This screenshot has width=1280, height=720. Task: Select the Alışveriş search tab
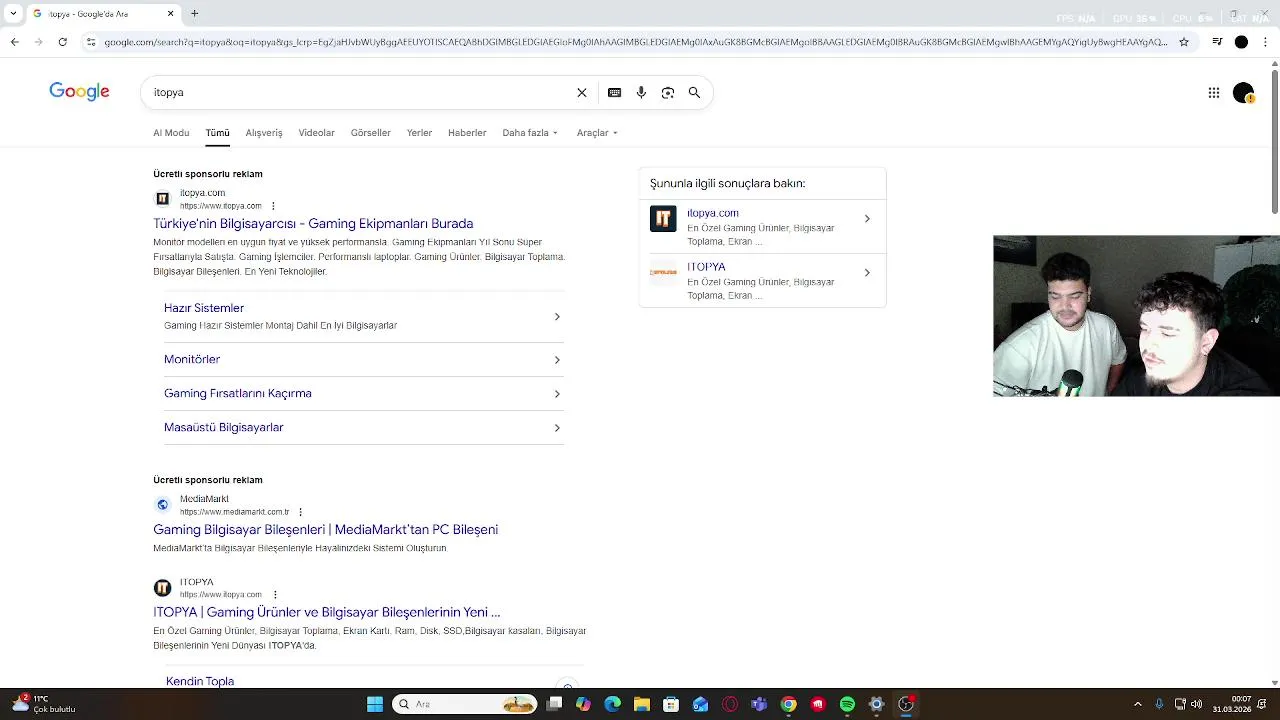coord(264,133)
